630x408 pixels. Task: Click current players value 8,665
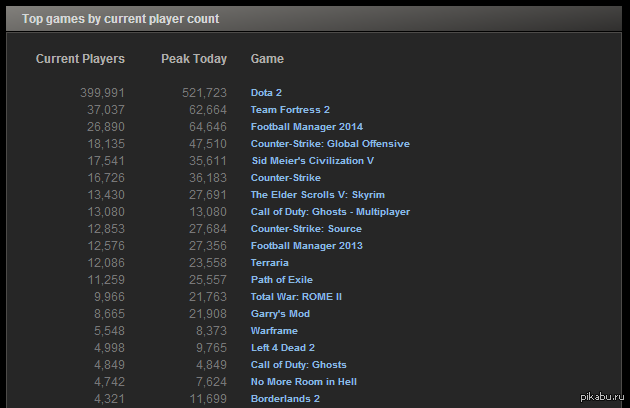(109, 314)
